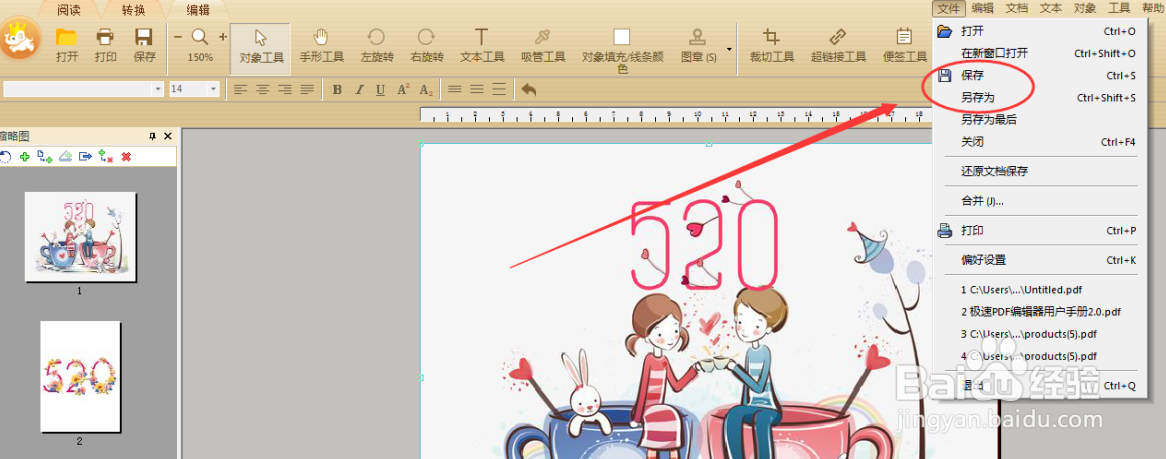Expand the Stamp tool dropdown arrow
Viewport: 1166px width, 459px height.
coord(729,49)
